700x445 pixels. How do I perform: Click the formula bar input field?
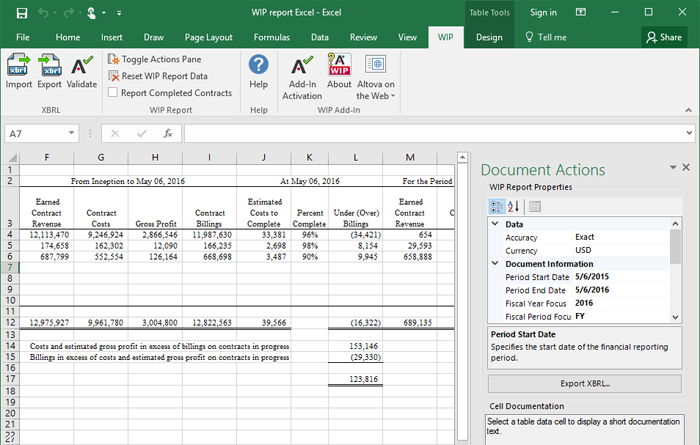(430, 133)
